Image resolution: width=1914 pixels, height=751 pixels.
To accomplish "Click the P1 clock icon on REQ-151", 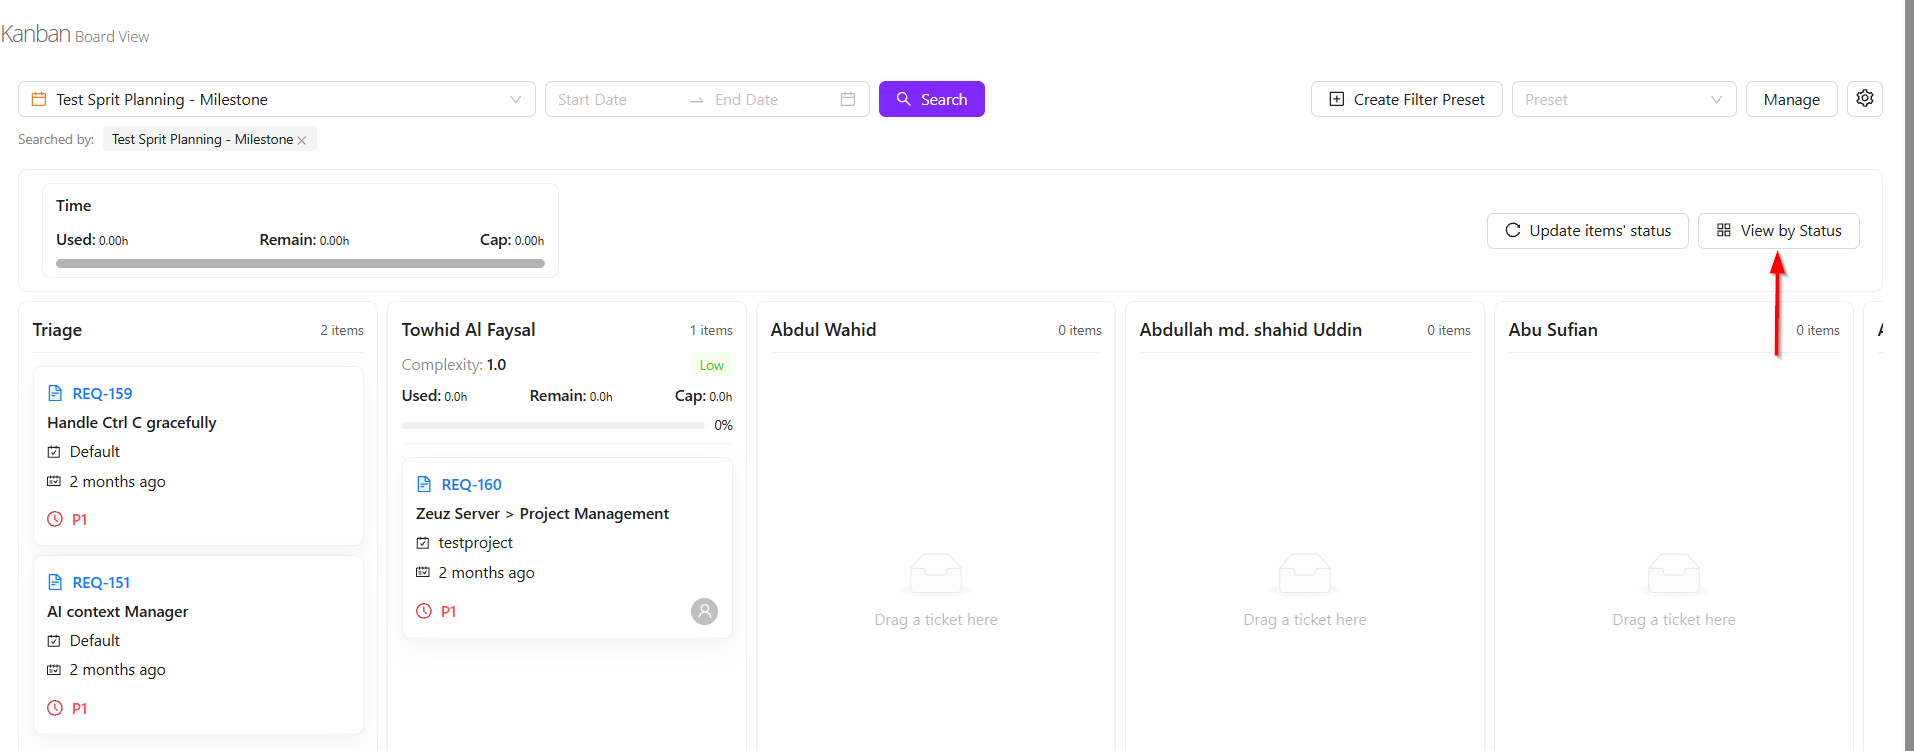I will [x=55, y=708].
